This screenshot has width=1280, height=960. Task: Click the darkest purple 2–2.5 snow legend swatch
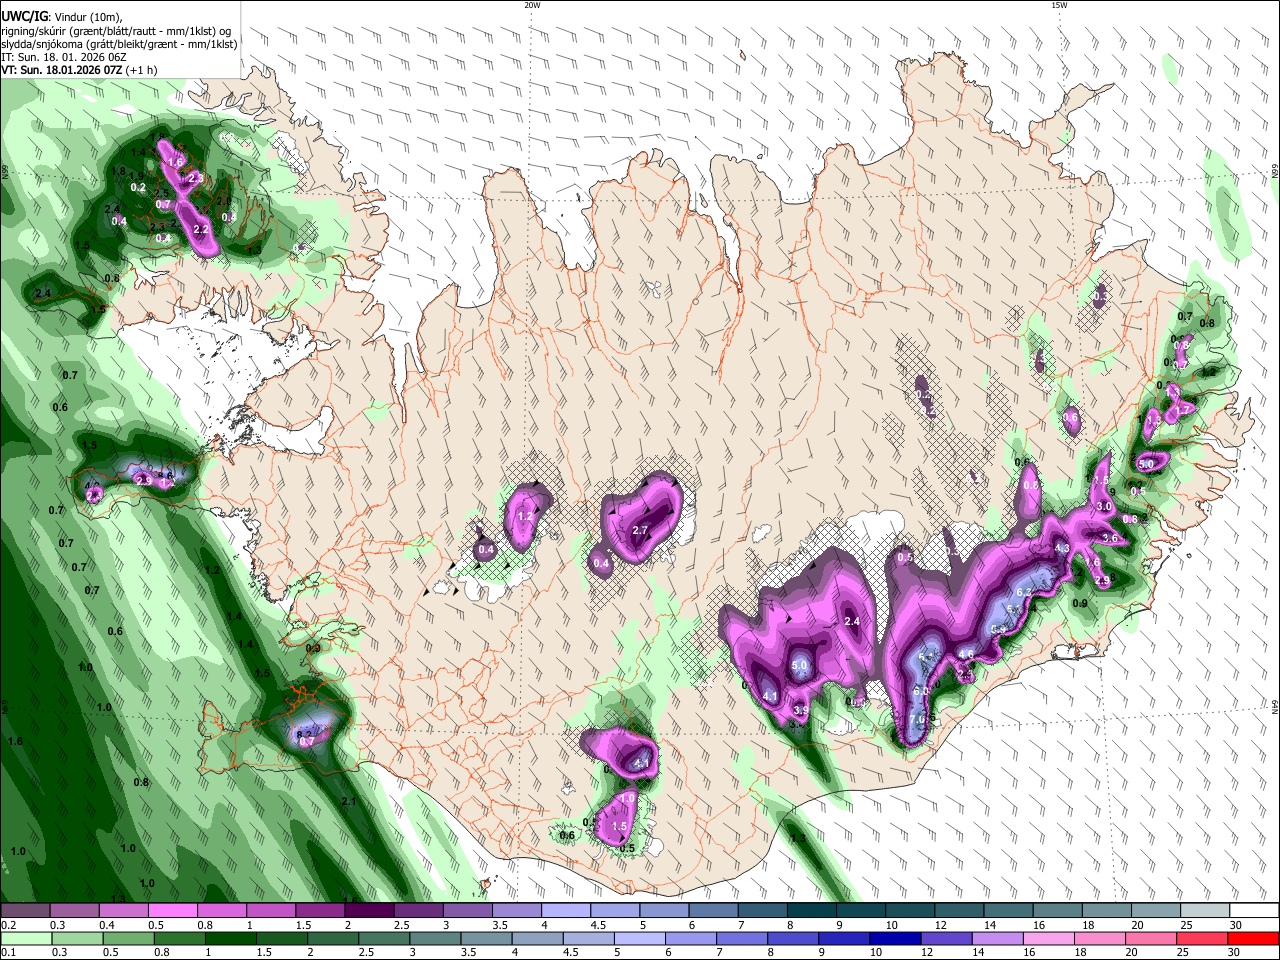[371, 911]
